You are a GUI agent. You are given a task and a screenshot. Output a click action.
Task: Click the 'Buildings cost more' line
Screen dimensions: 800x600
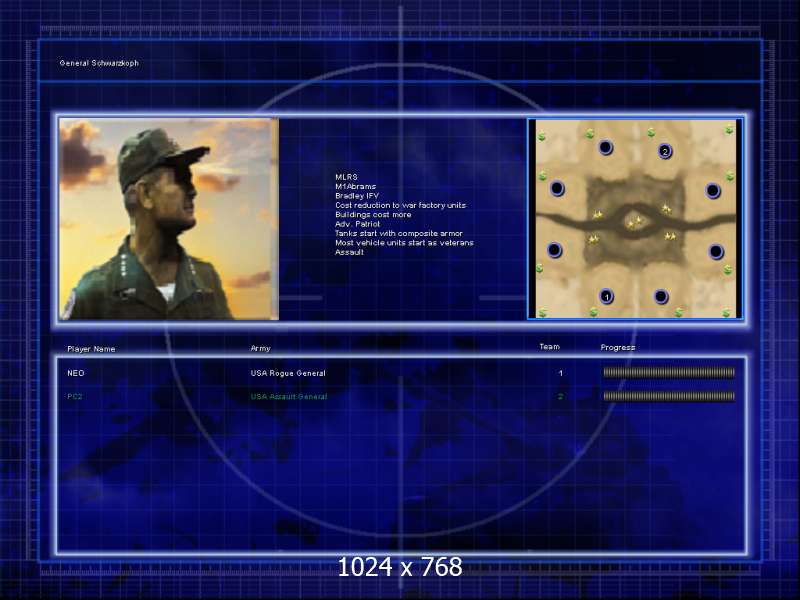[x=373, y=215]
